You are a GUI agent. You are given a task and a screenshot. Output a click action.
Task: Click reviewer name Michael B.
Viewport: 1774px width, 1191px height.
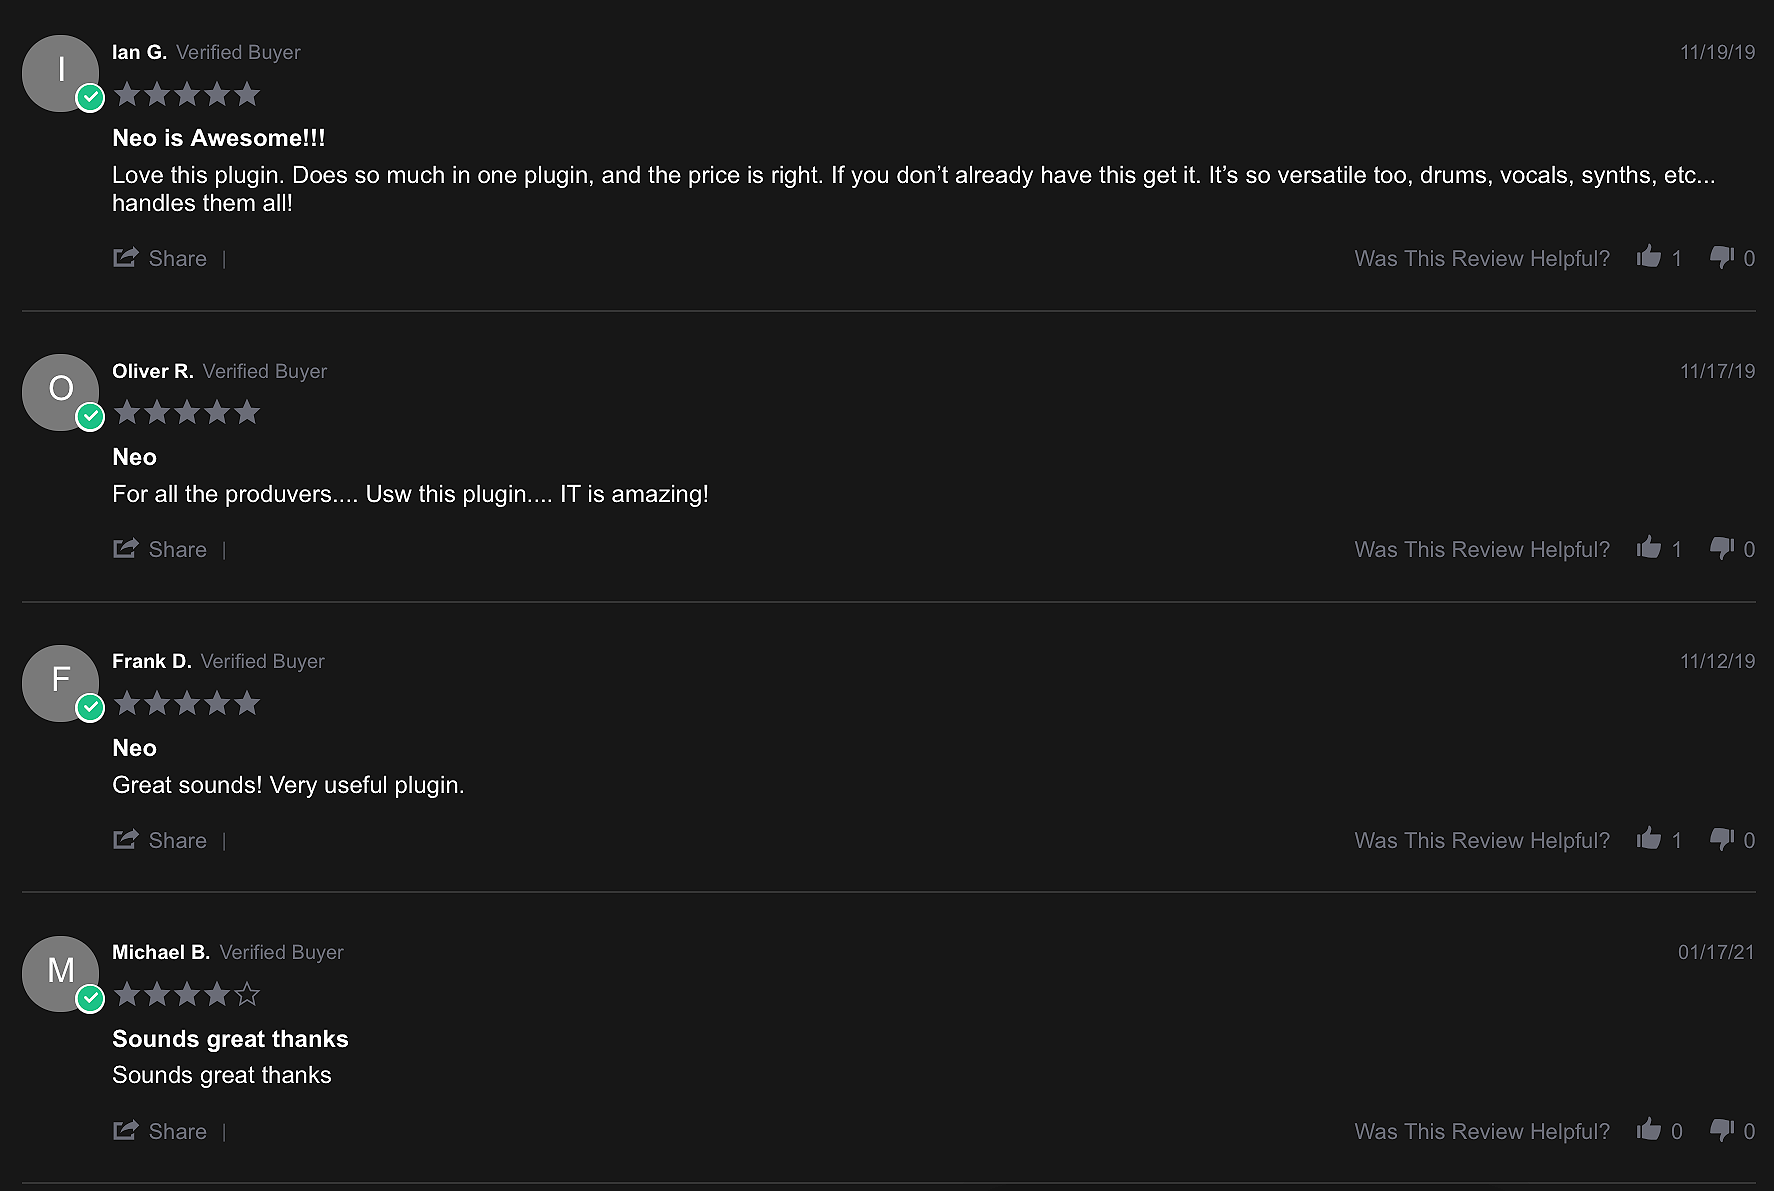161,952
